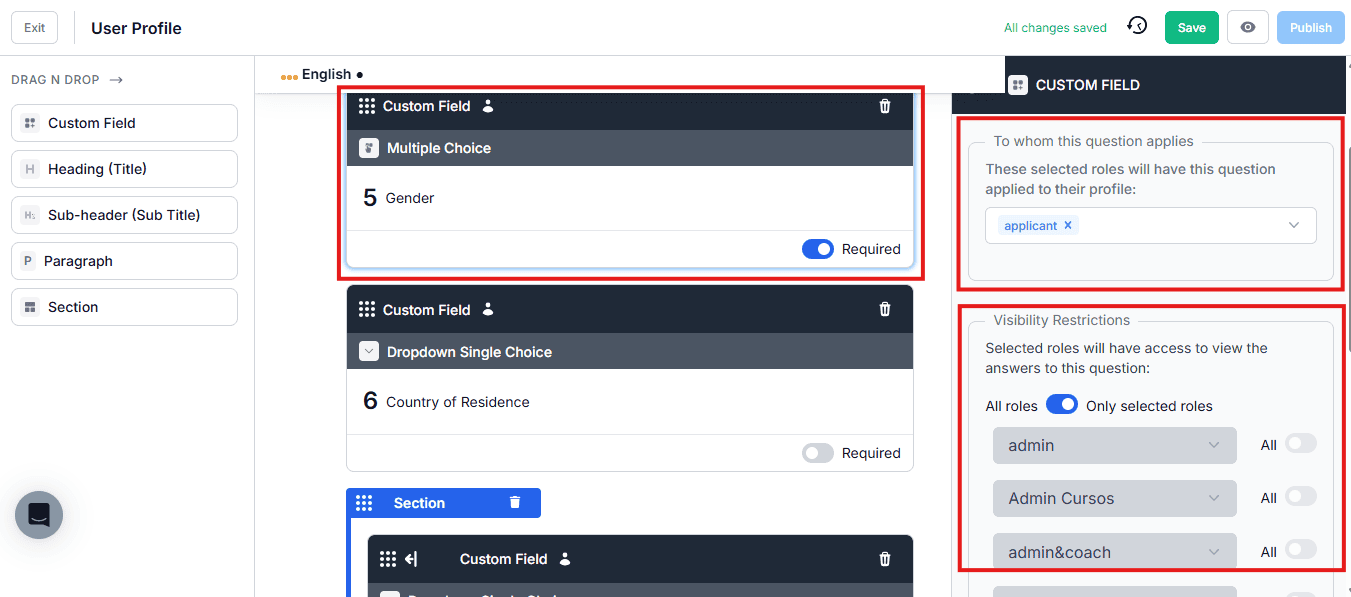Open the preview with the eye icon
The height and width of the screenshot is (597, 1351).
click(x=1247, y=27)
